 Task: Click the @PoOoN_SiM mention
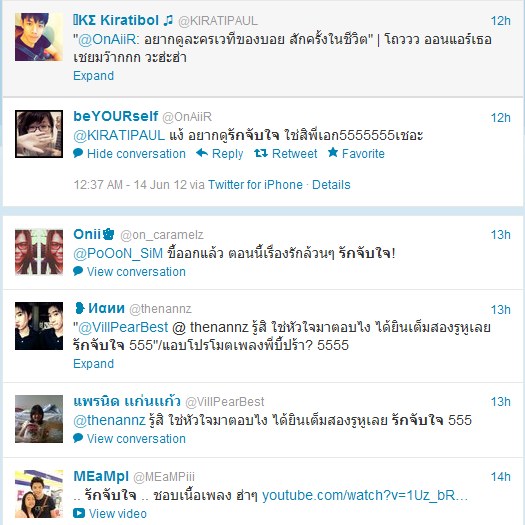point(118,253)
